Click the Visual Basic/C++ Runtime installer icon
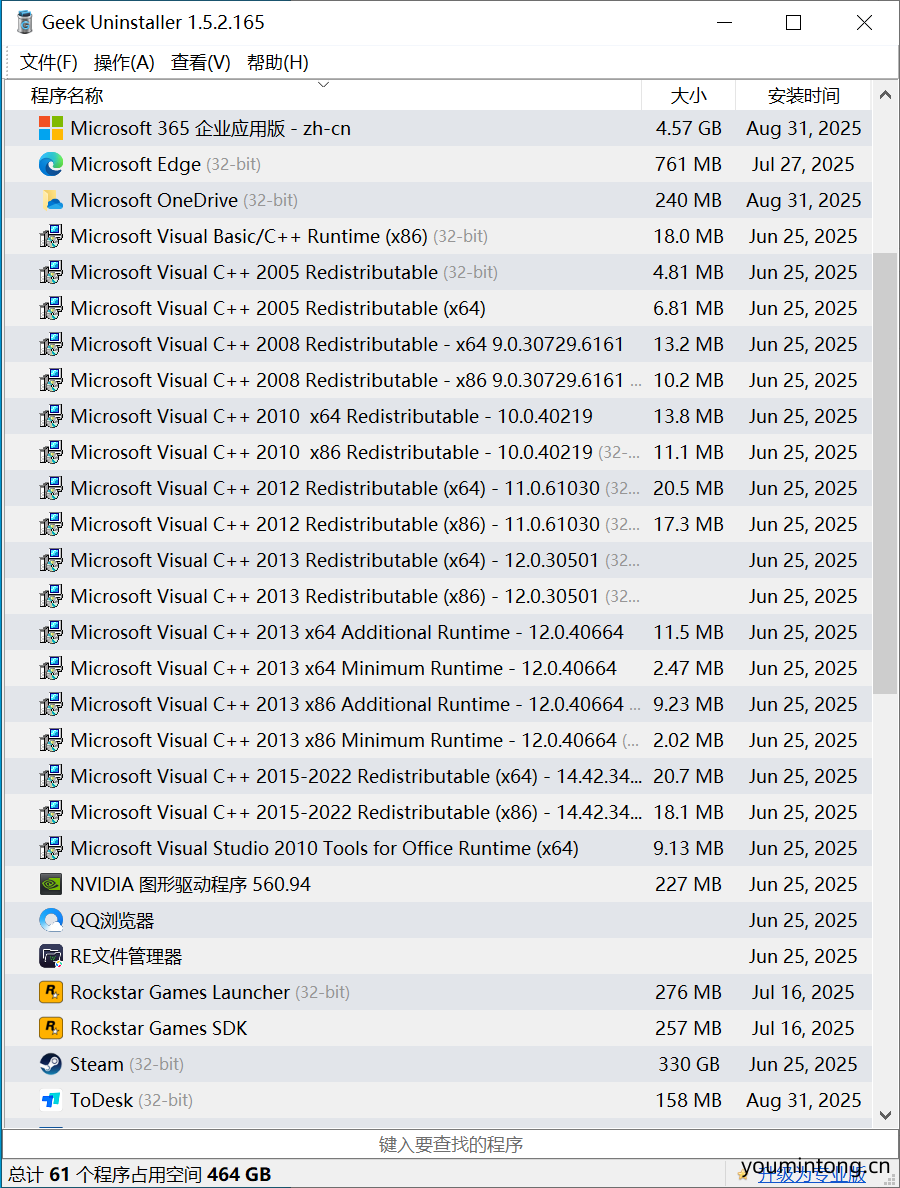 [51, 236]
